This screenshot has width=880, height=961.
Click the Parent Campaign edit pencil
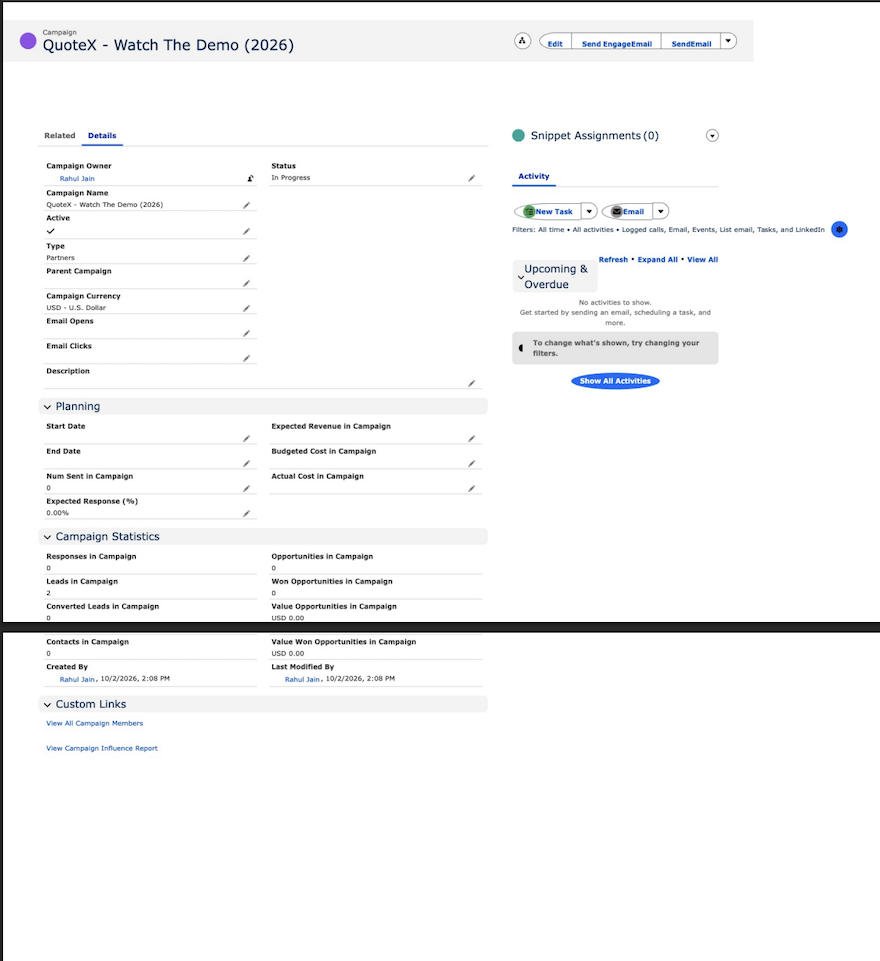click(246, 283)
